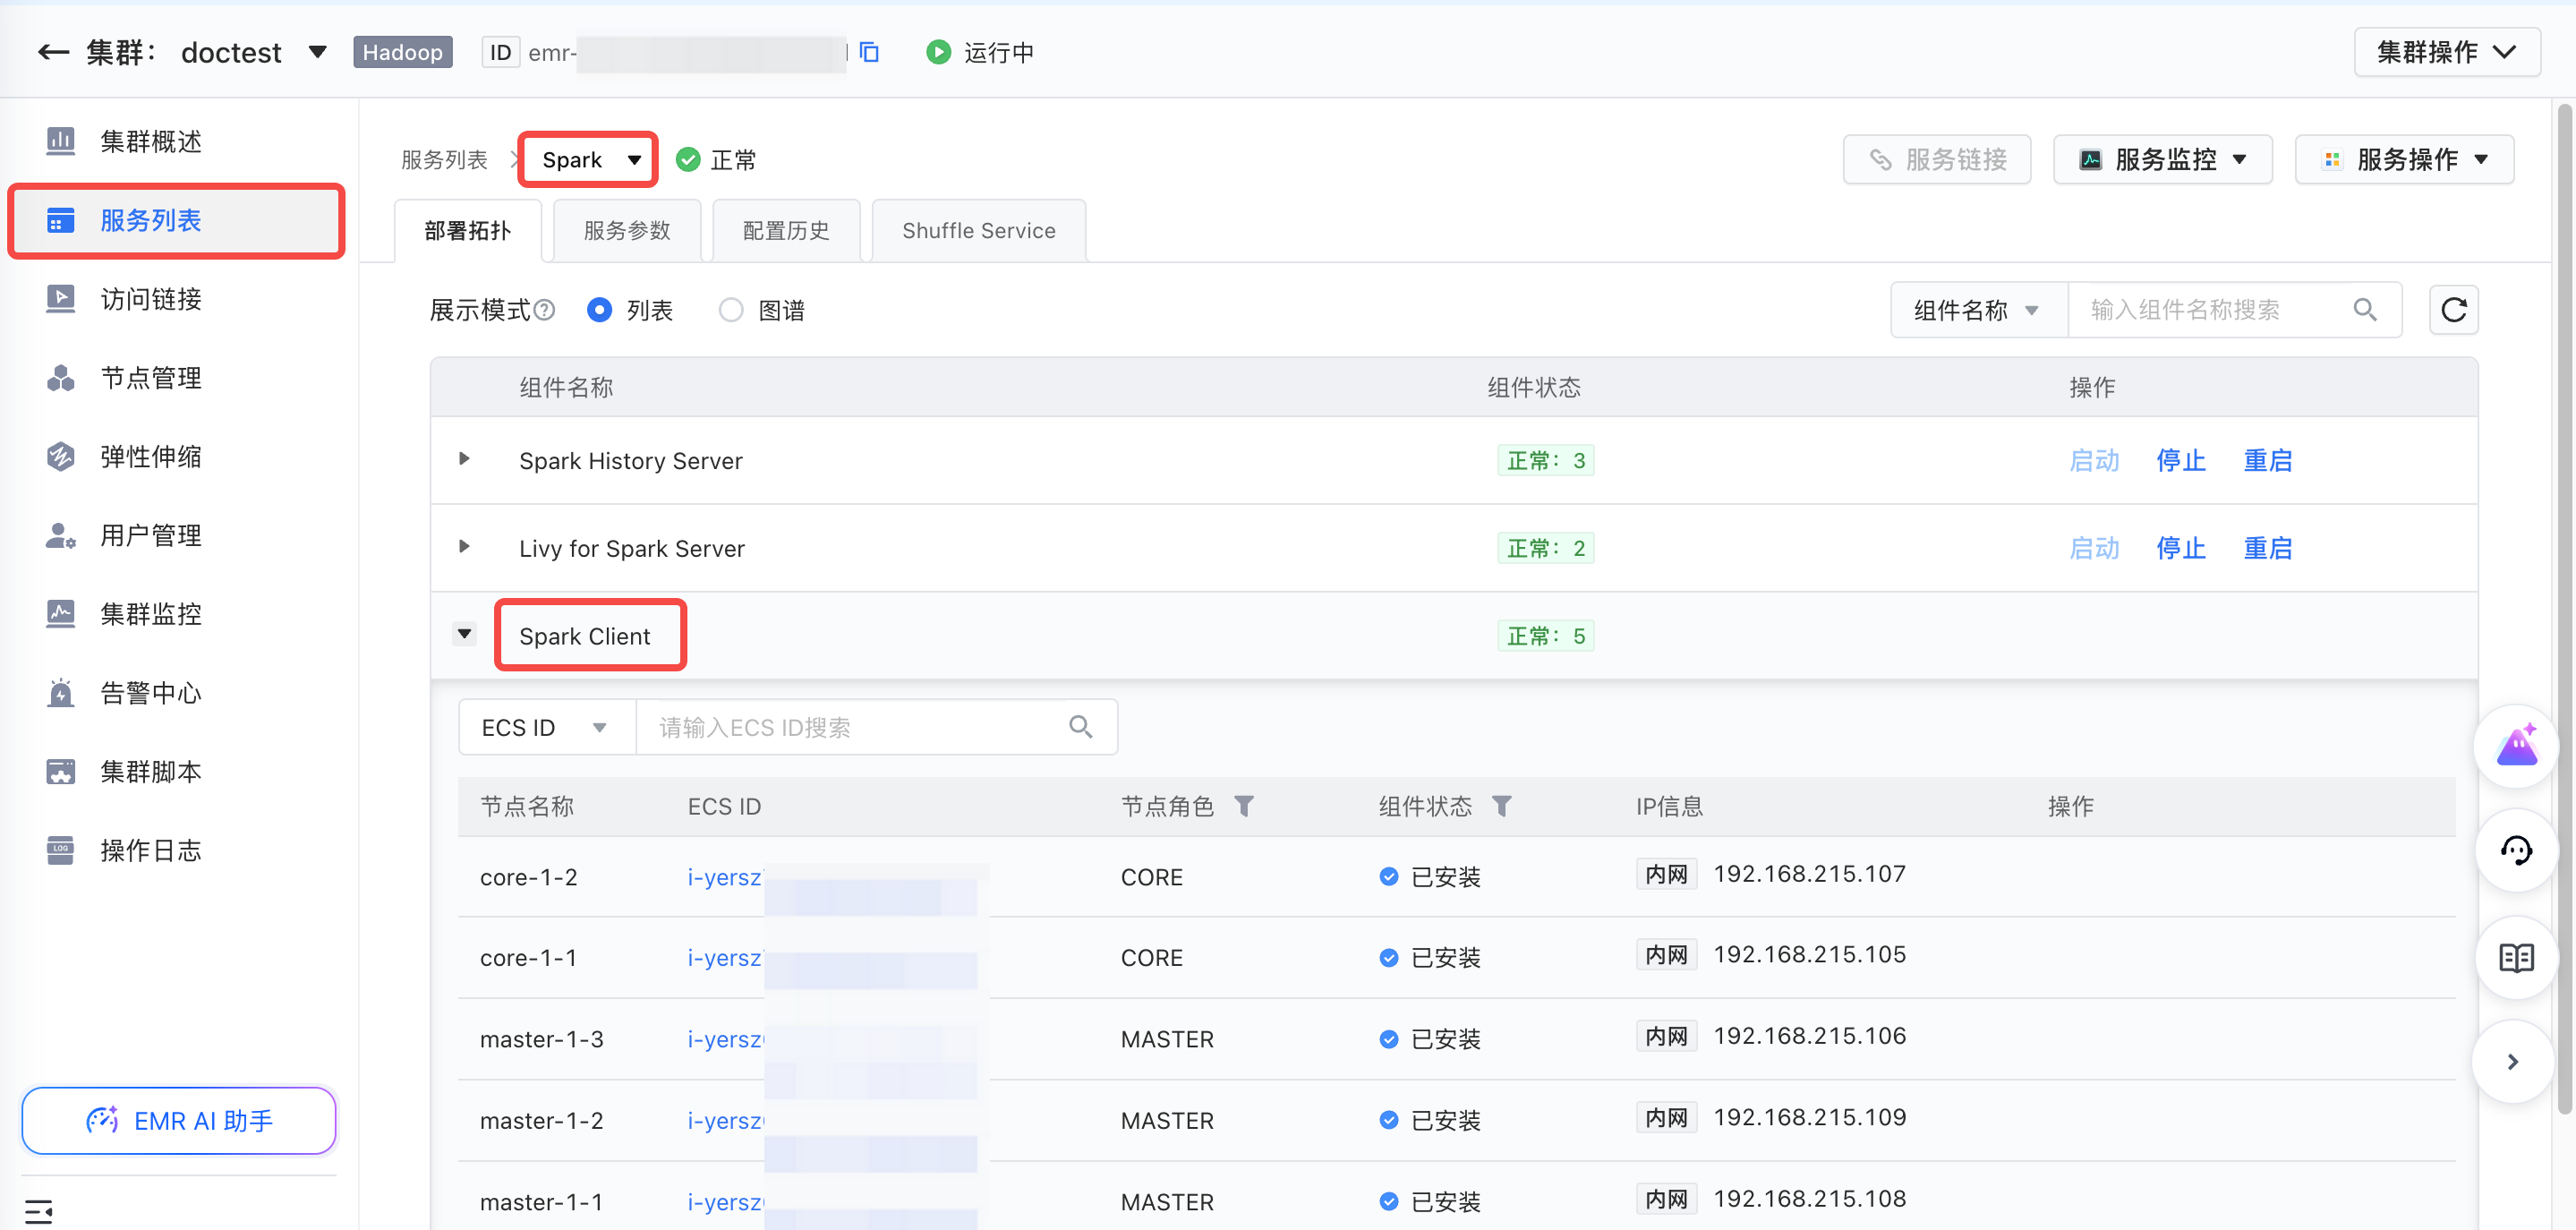This screenshot has height=1230, width=2576.
Task: Click 服务列表 in the breadcrumb
Action: coord(444,160)
